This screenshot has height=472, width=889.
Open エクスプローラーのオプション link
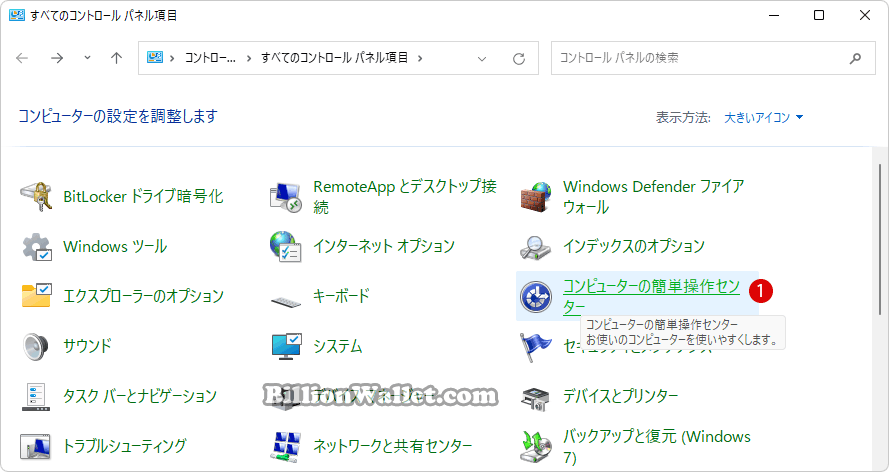click(x=143, y=296)
